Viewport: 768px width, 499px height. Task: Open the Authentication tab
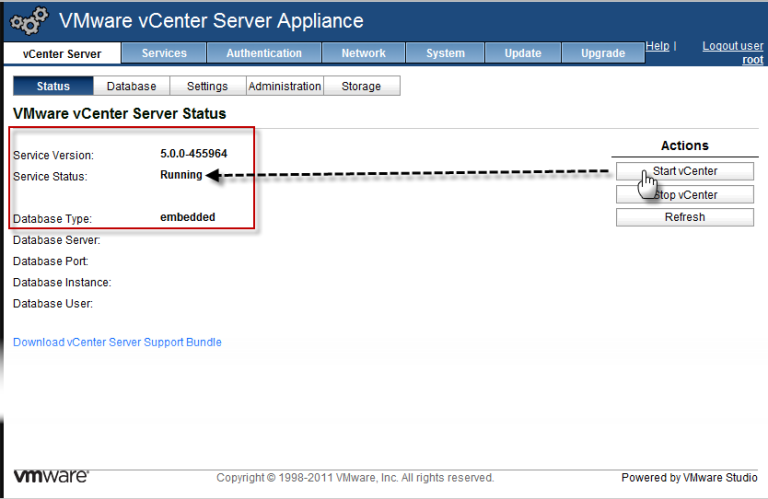click(x=264, y=53)
